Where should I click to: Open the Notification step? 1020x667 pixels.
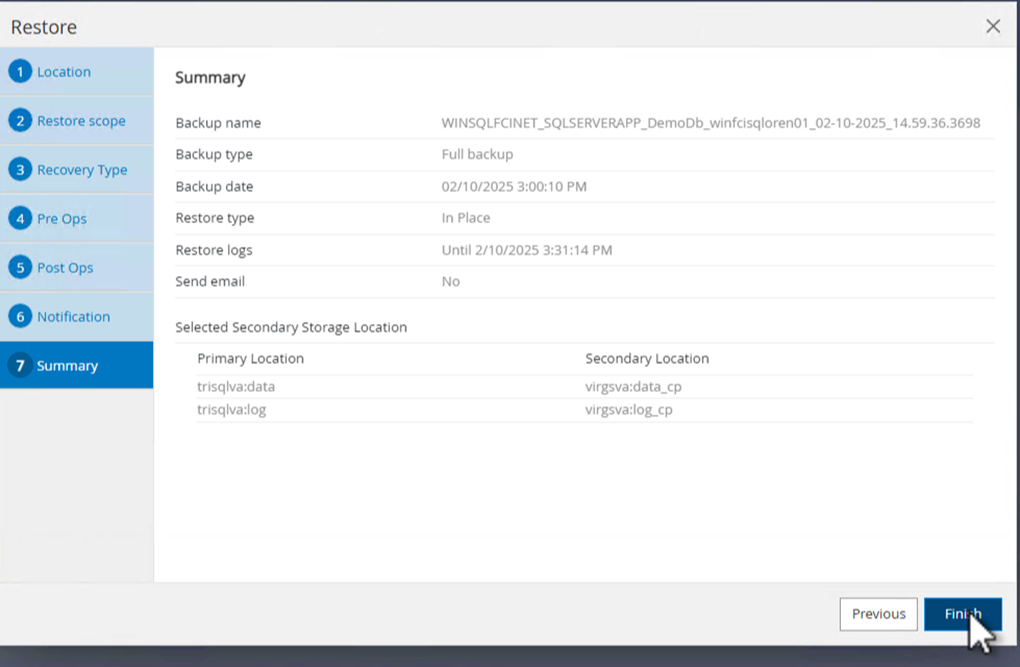pyautogui.click(x=77, y=316)
